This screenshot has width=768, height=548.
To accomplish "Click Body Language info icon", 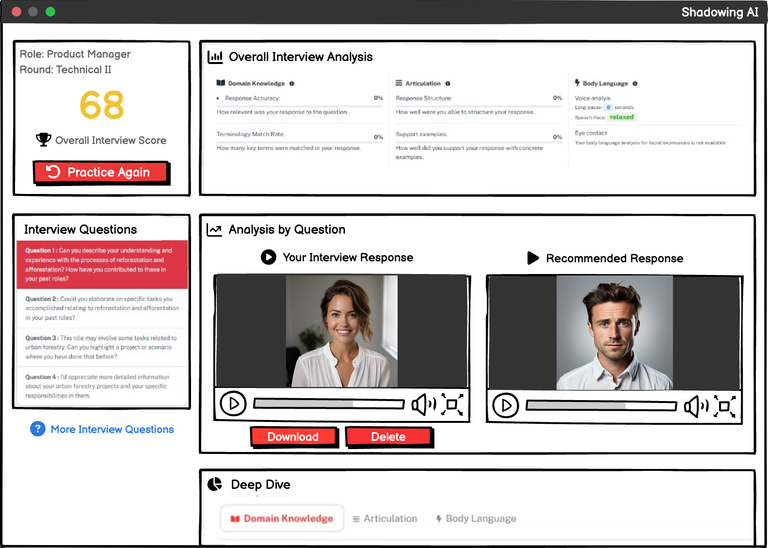I will click(x=635, y=83).
